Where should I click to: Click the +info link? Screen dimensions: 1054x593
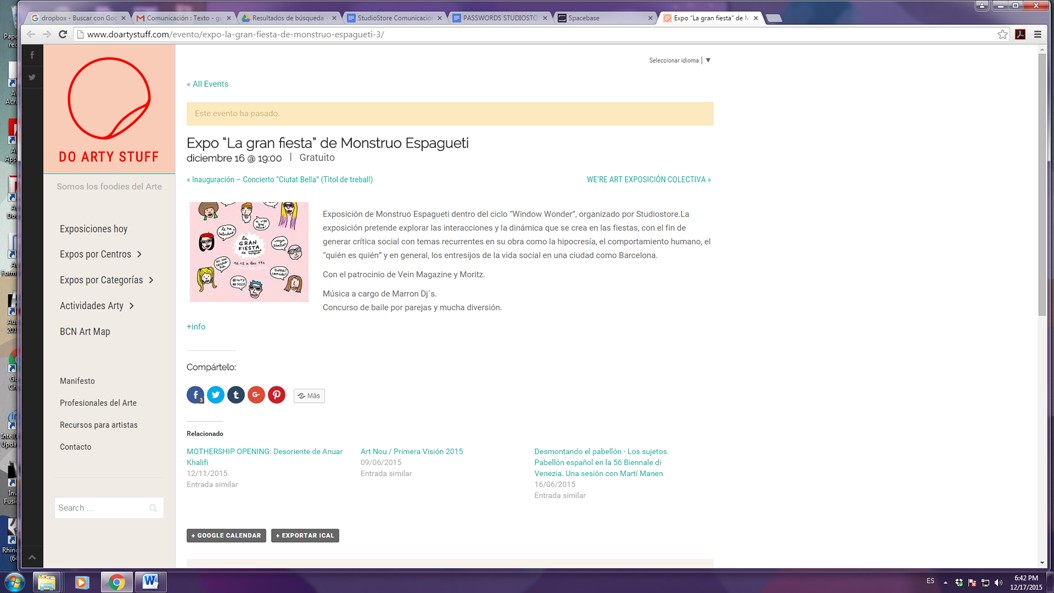(x=196, y=327)
